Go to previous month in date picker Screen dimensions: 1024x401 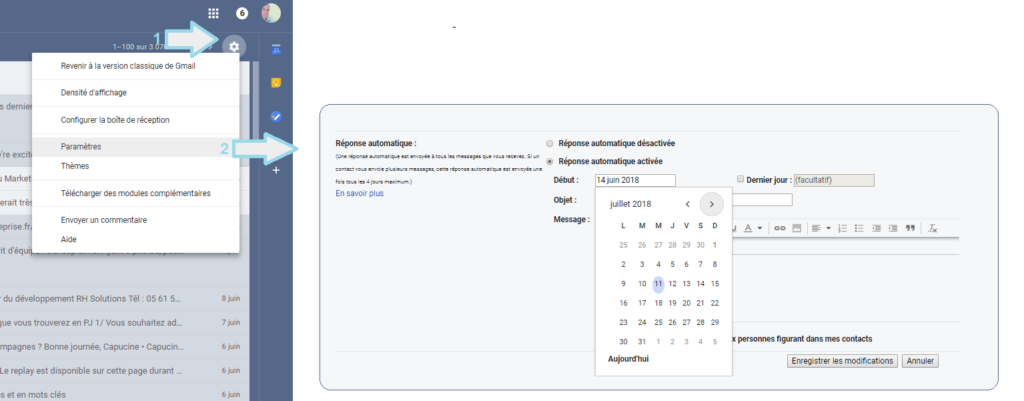(688, 204)
